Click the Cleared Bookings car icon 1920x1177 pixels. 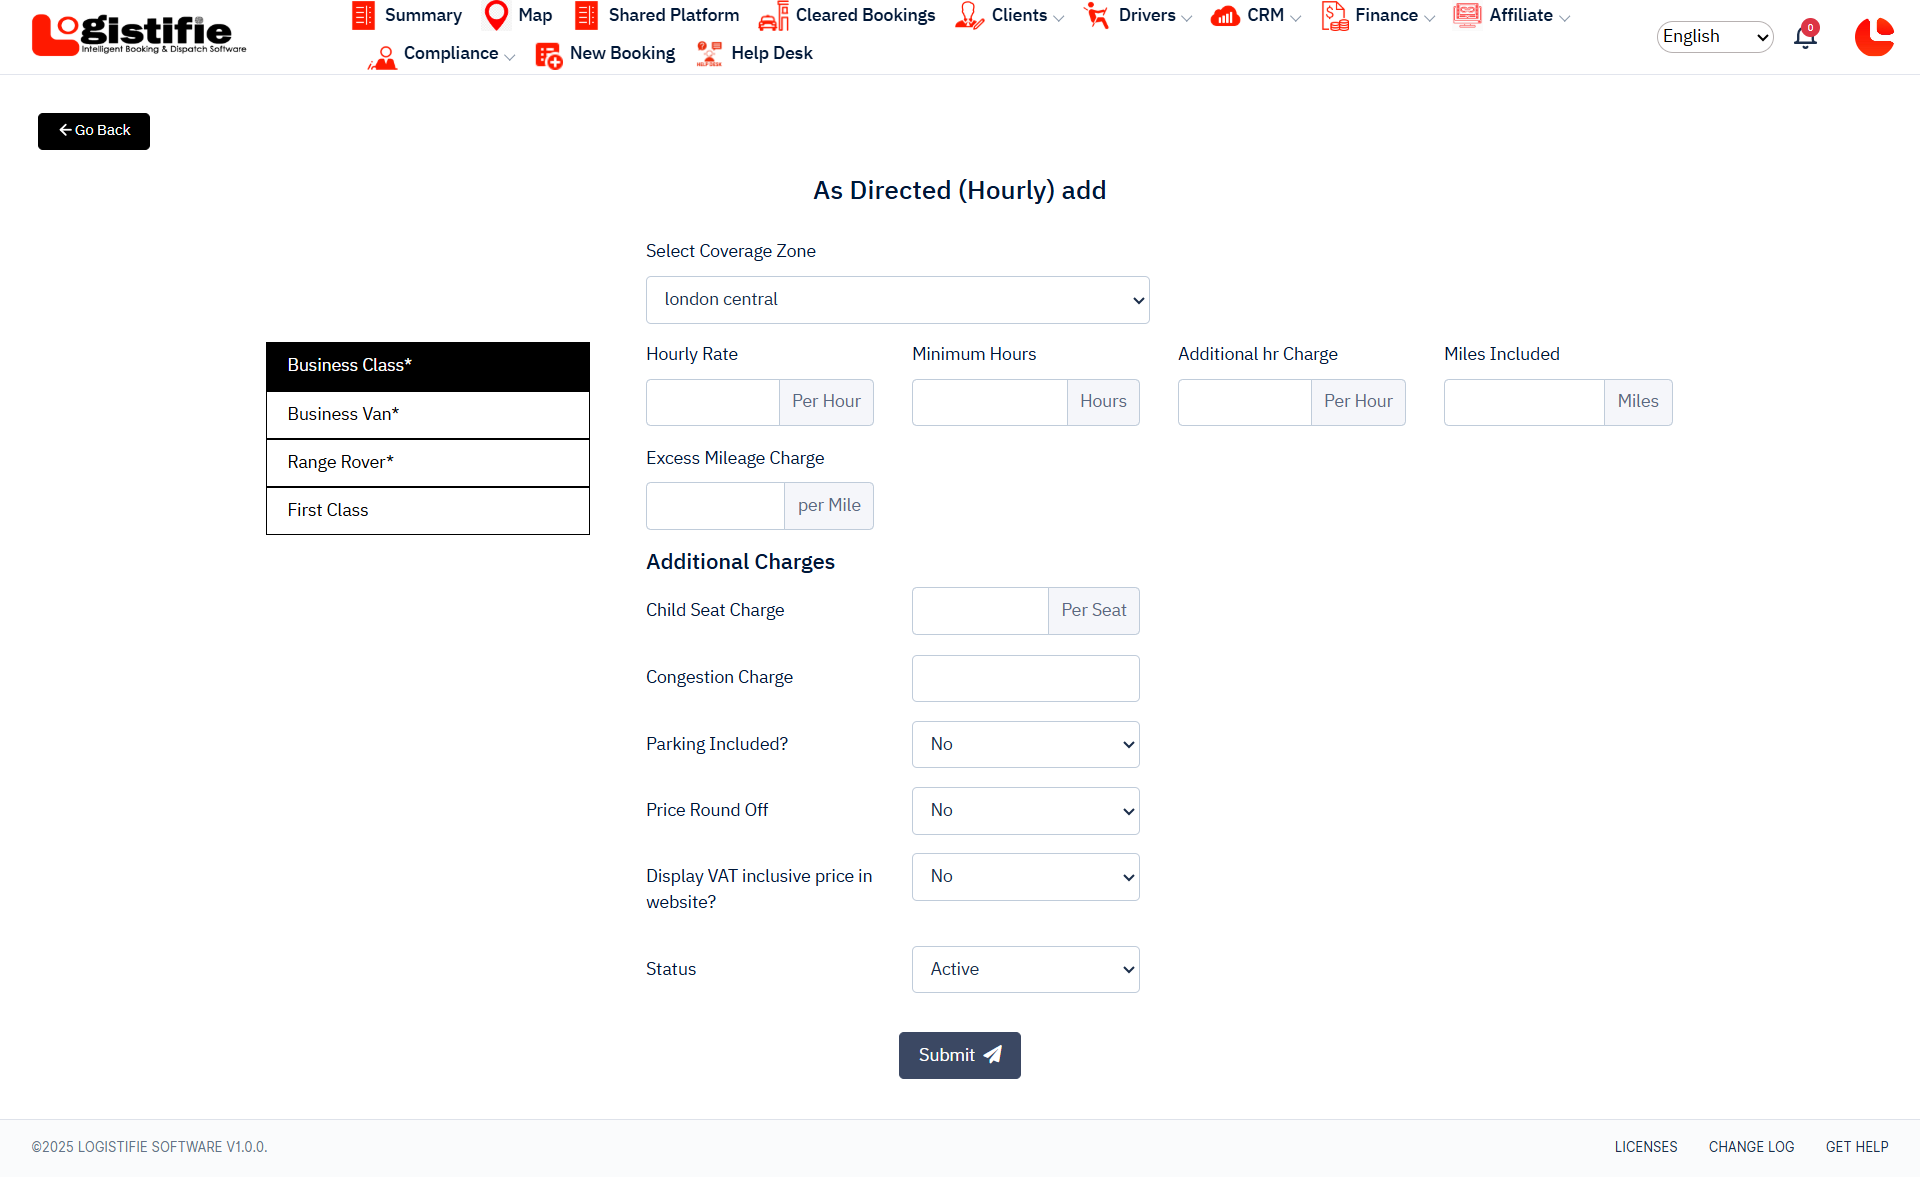tap(773, 16)
